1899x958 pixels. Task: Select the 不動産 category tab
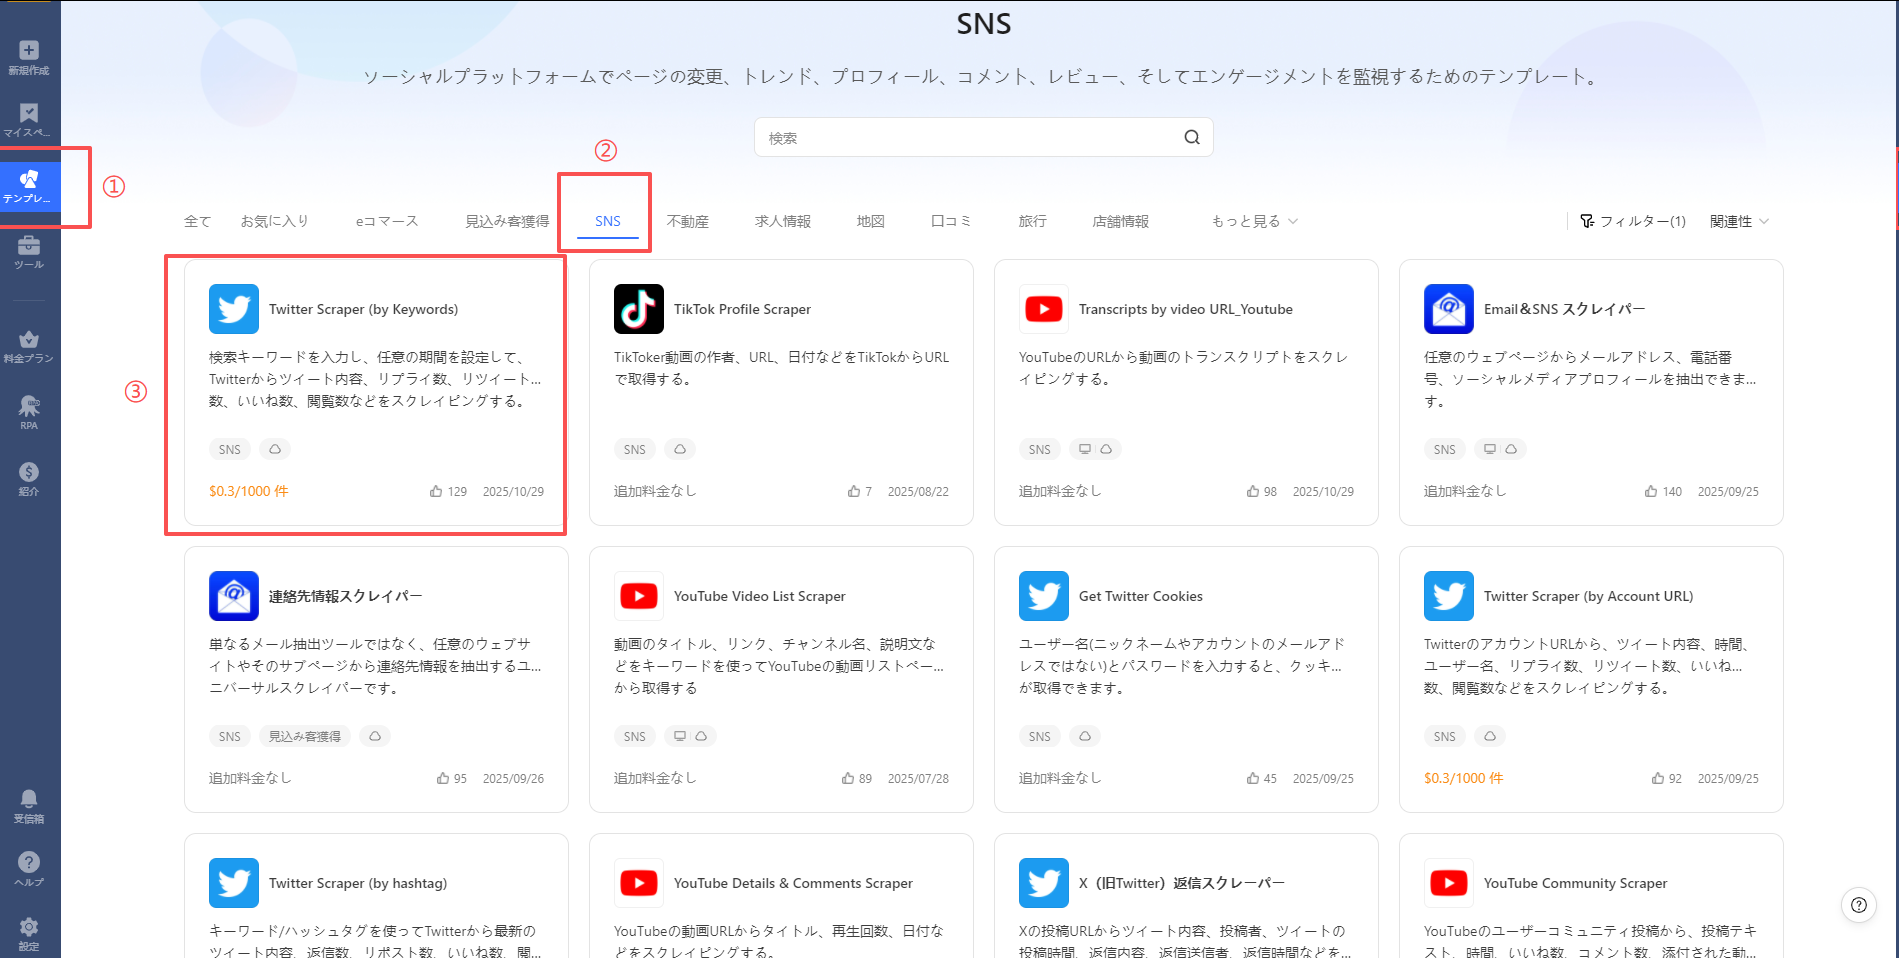pyautogui.click(x=687, y=222)
